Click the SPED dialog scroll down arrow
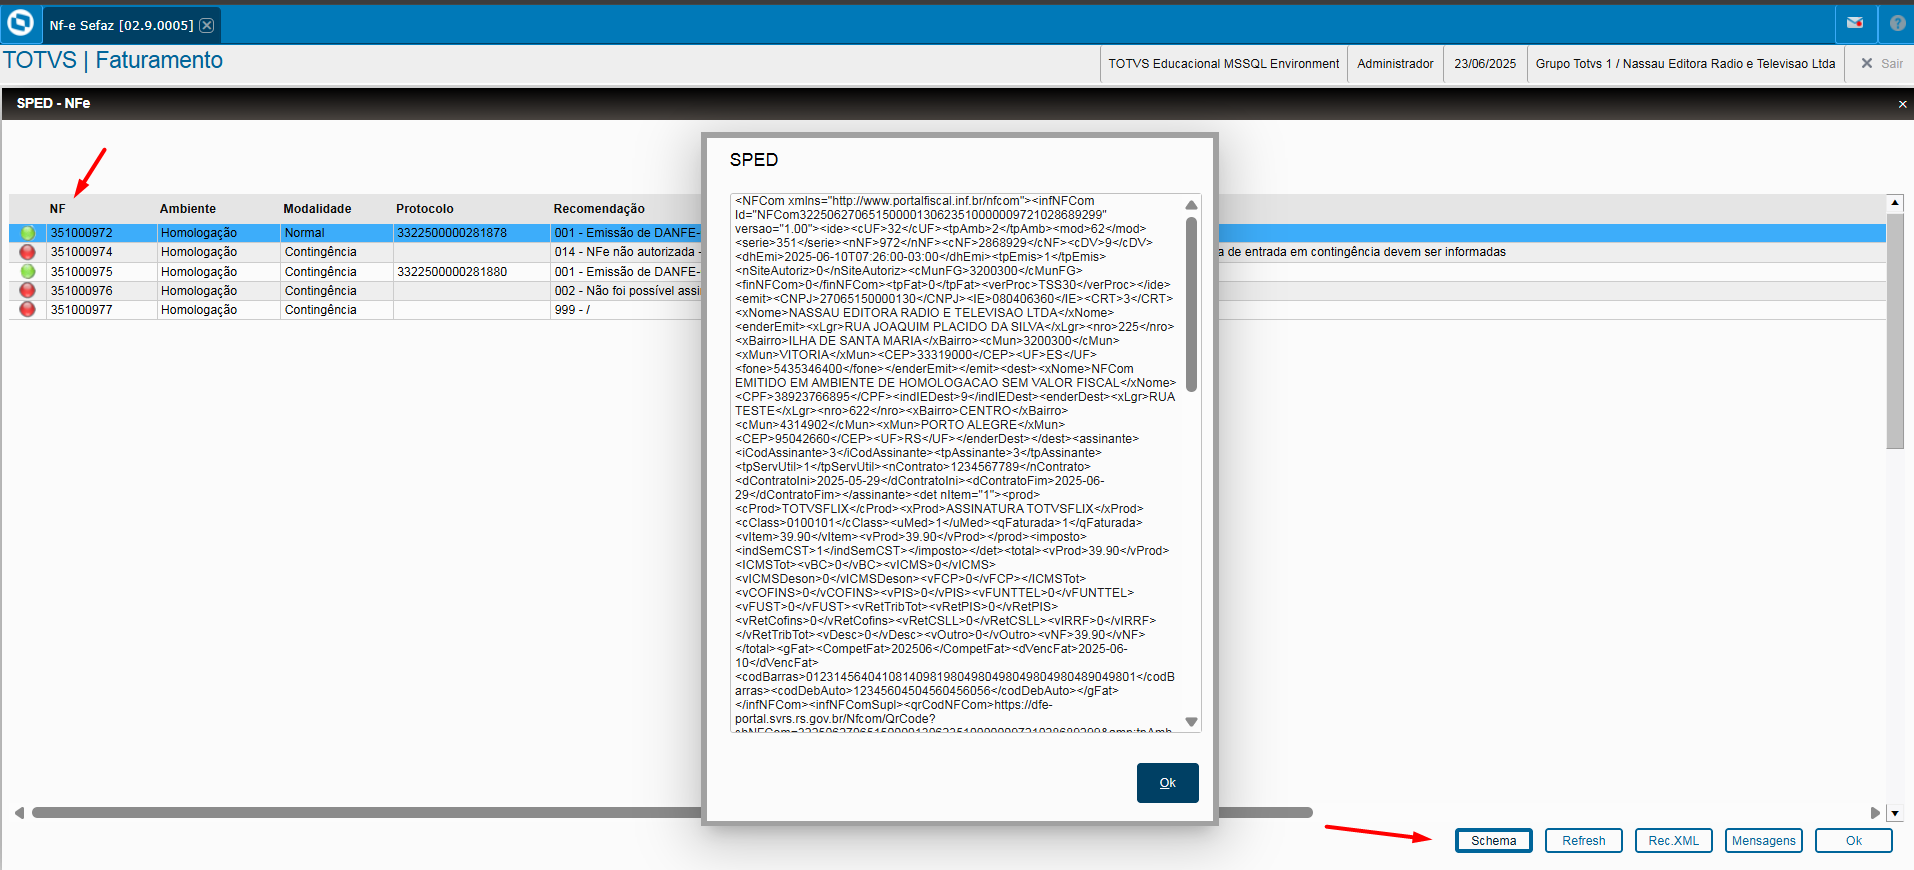1914x870 pixels. pyautogui.click(x=1191, y=721)
